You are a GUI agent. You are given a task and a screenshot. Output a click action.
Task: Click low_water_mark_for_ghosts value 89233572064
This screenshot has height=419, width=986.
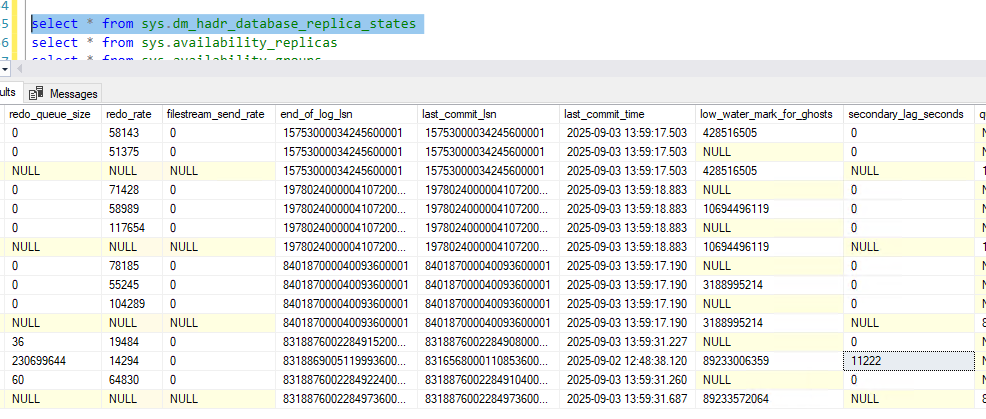pyautogui.click(x=770, y=399)
